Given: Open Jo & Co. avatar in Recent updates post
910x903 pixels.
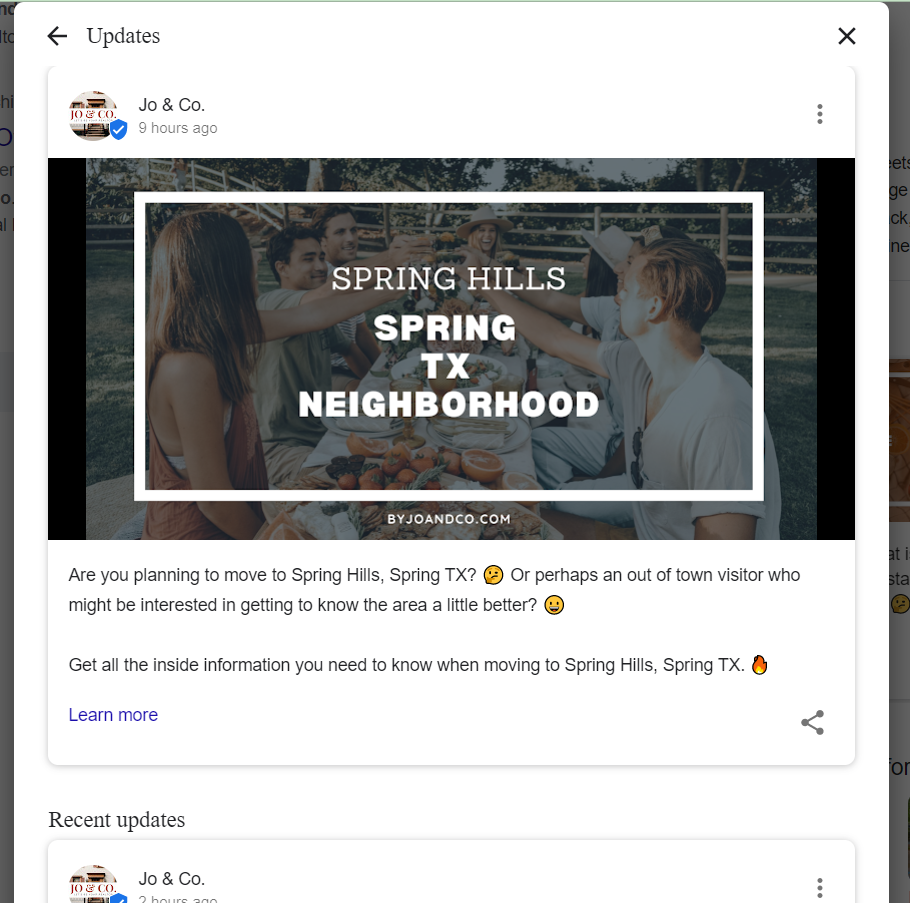Looking at the screenshot, I should [93, 885].
